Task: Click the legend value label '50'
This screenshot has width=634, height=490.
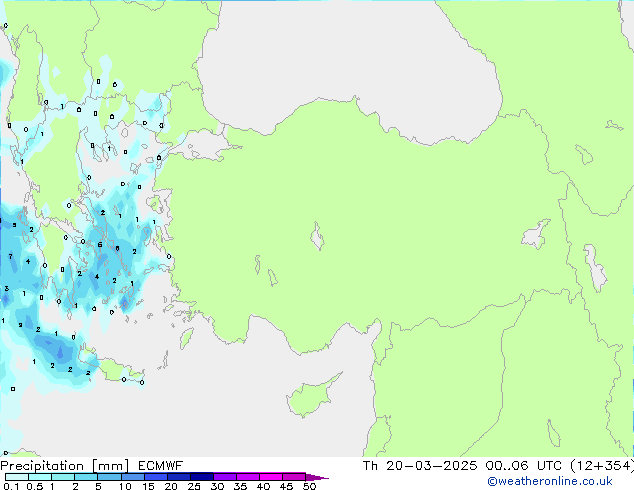Action: pyautogui.click(x=309, y=486)
